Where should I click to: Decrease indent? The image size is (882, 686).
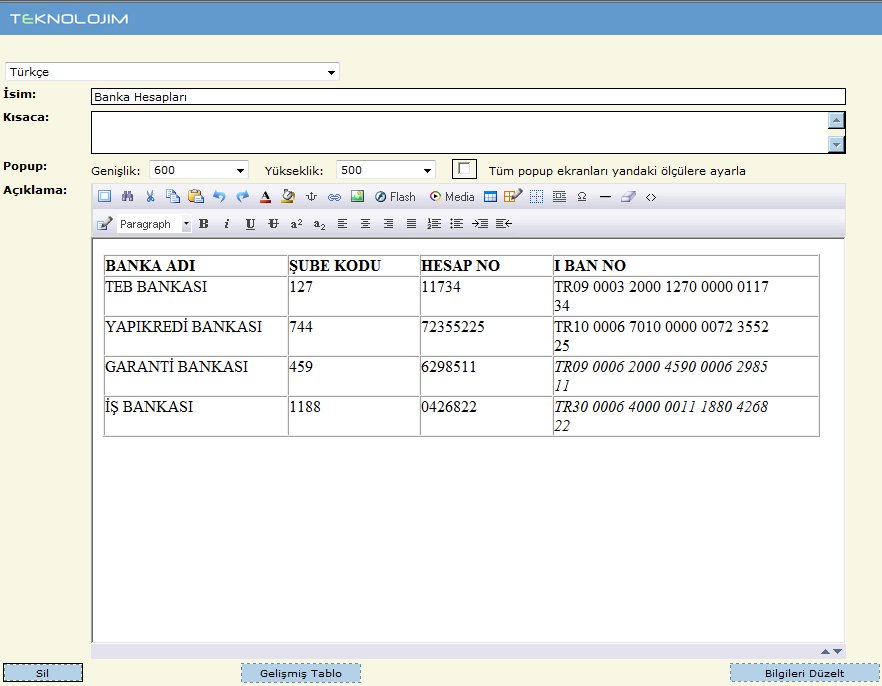click(503, 224)
